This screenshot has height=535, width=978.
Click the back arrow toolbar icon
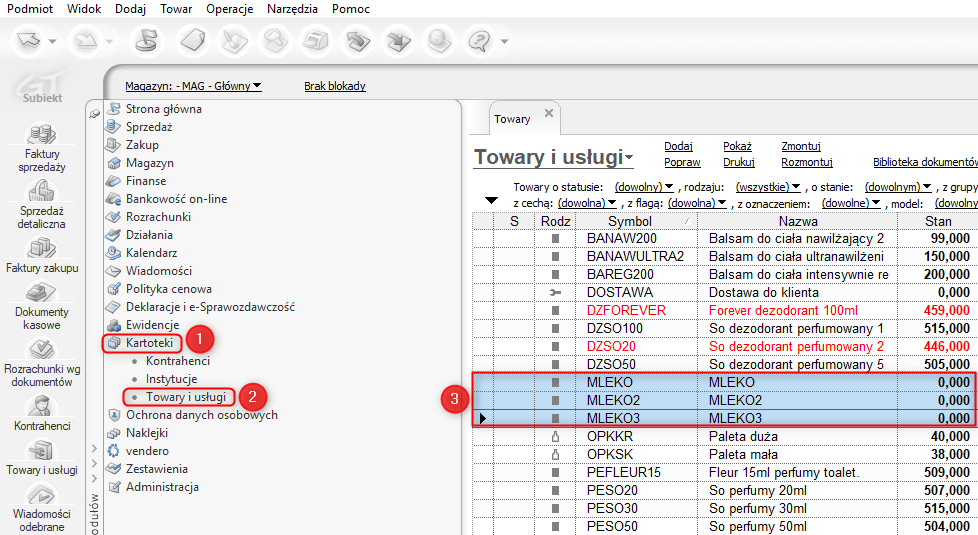(29, 41)
